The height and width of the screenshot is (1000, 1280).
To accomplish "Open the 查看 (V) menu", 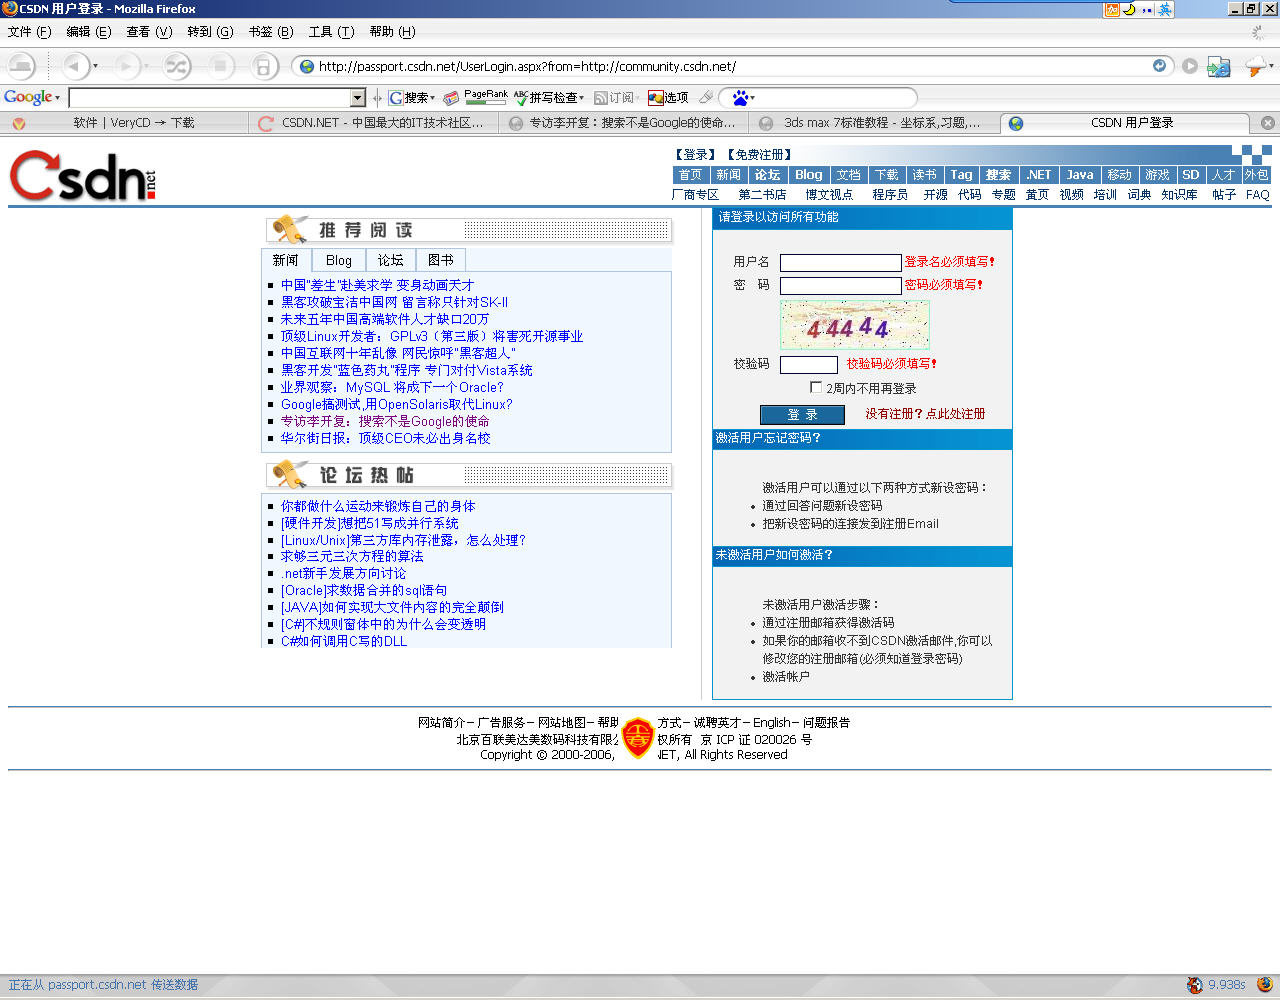I will [x=149, y=32].
